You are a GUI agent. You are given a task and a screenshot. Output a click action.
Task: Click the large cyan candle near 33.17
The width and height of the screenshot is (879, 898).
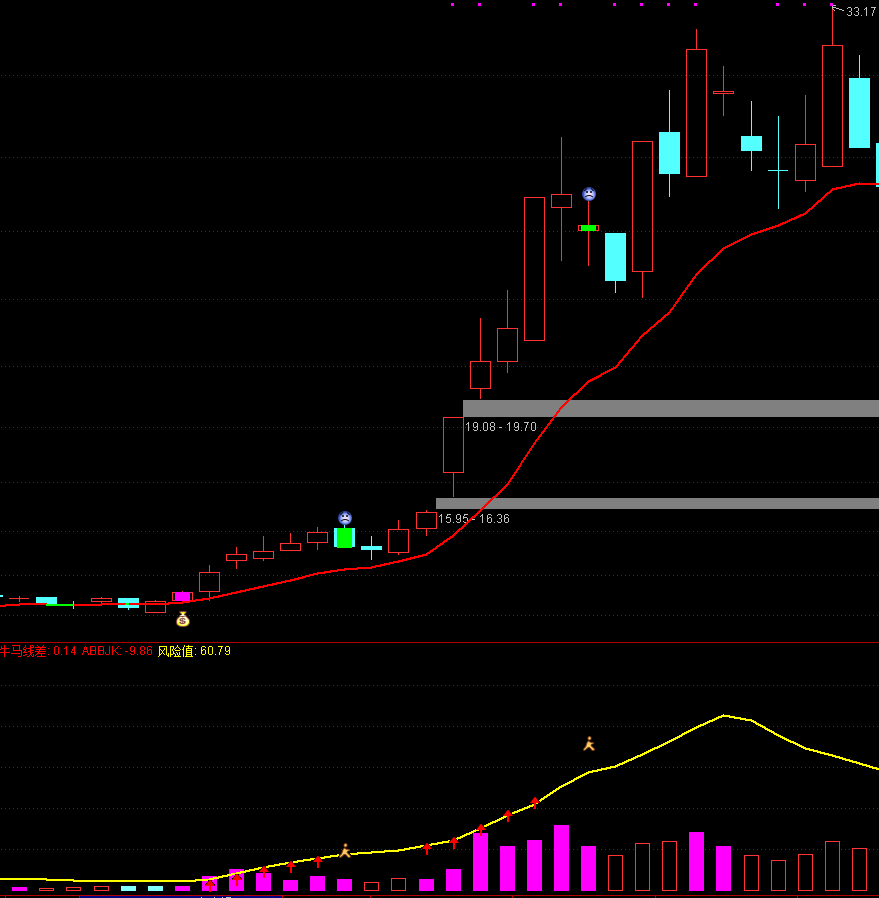click(859, 112)
